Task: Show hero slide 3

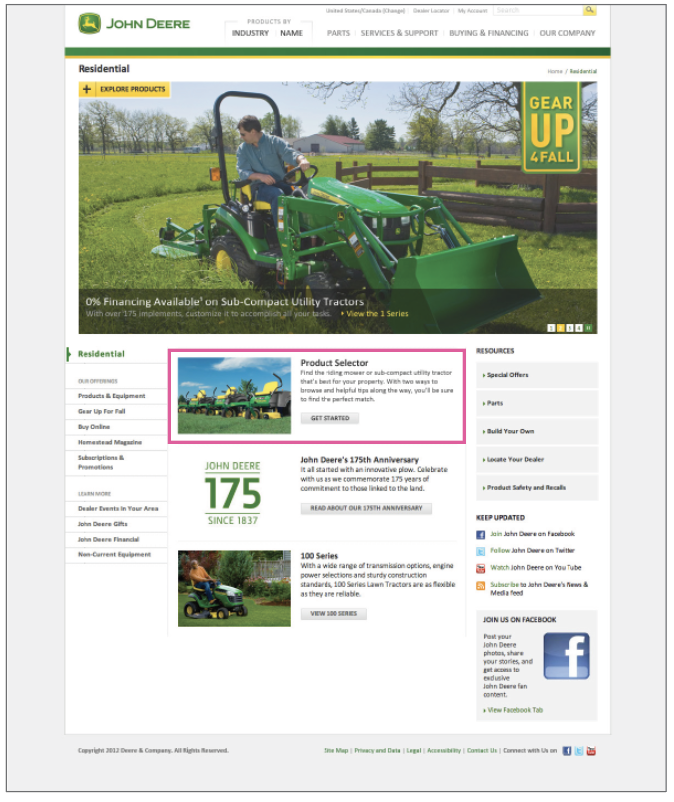Action: [570, 328]
